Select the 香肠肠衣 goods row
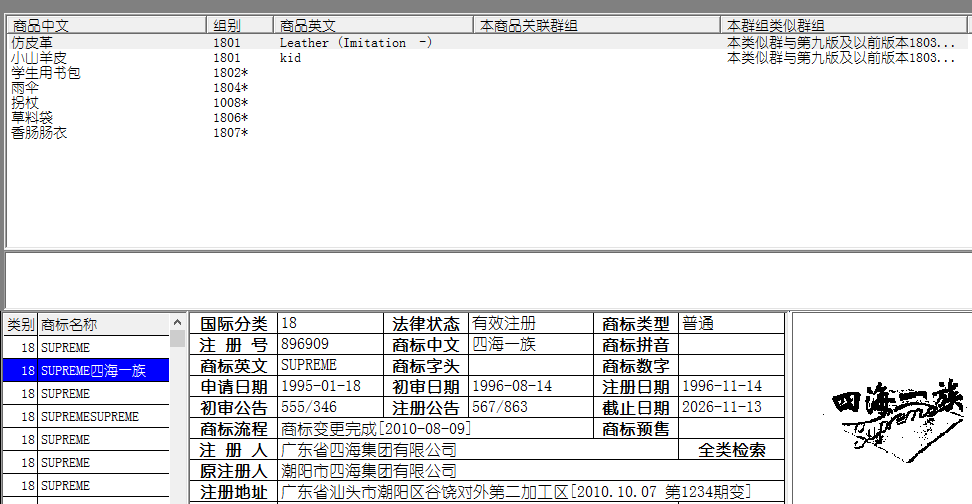The height and width of the screenshot is (504, 972). 487,132
